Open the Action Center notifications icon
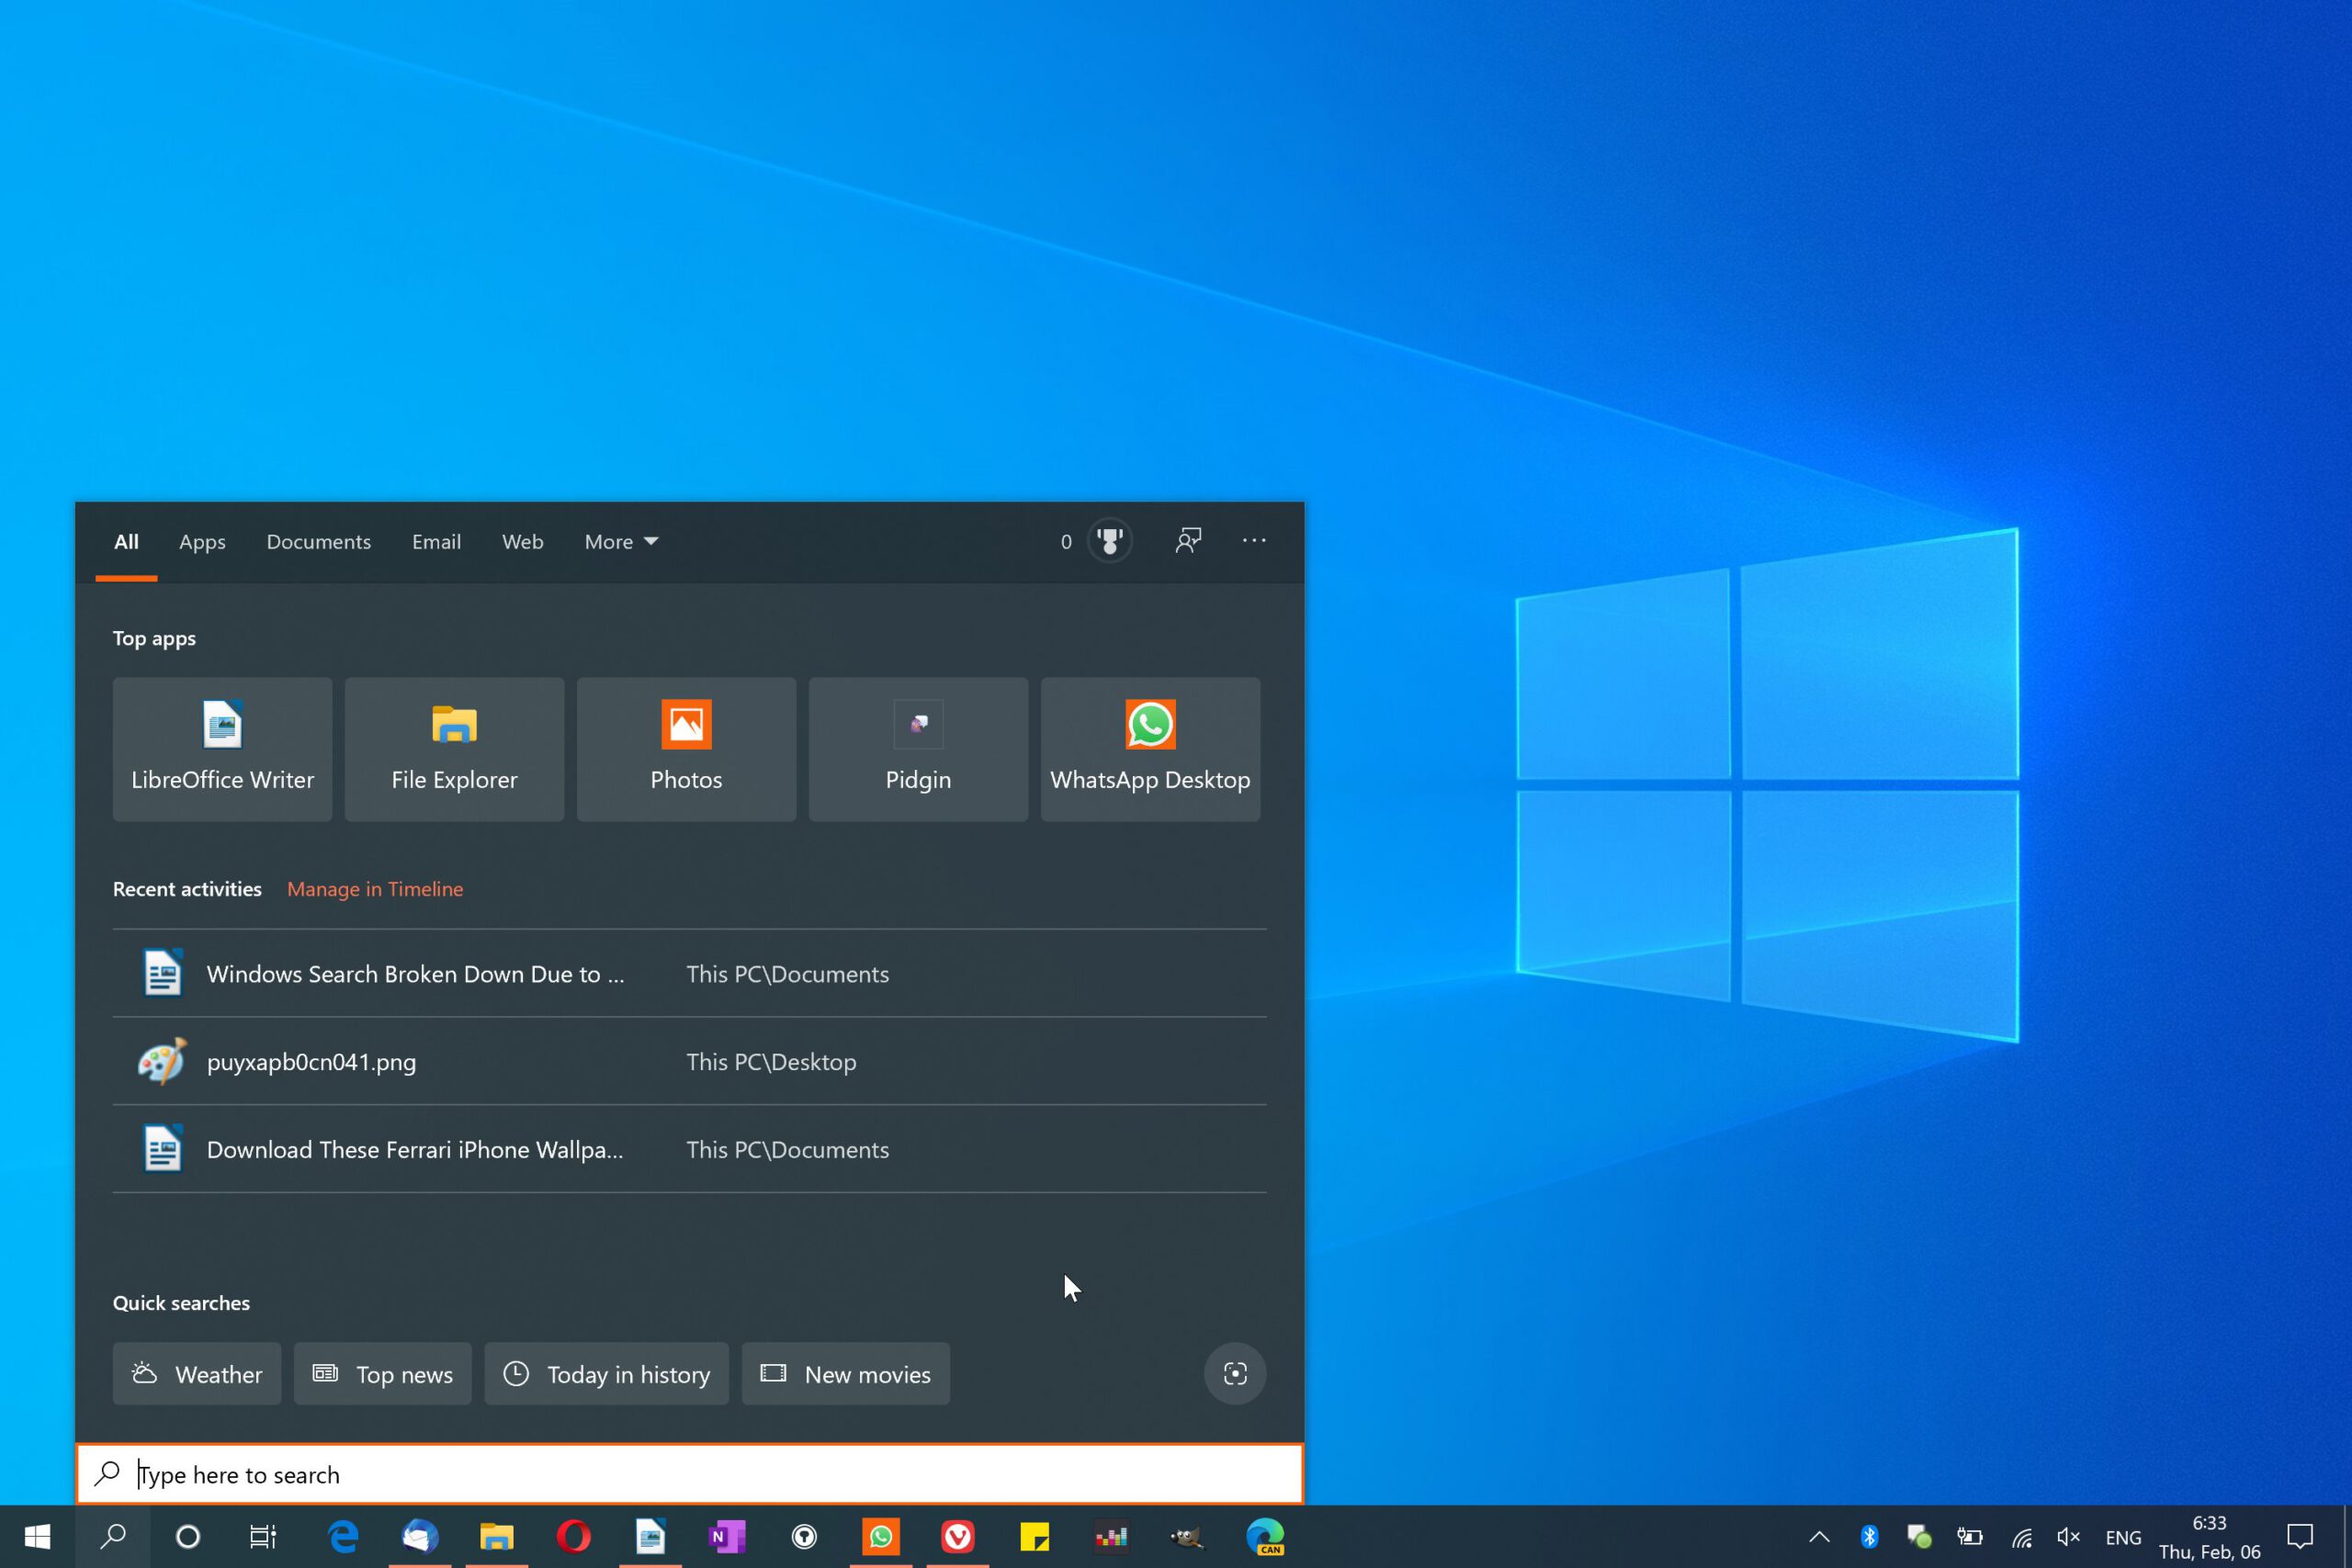The width and height of the screenshot is (2352, 1568). click(x=2300, y=1537)
